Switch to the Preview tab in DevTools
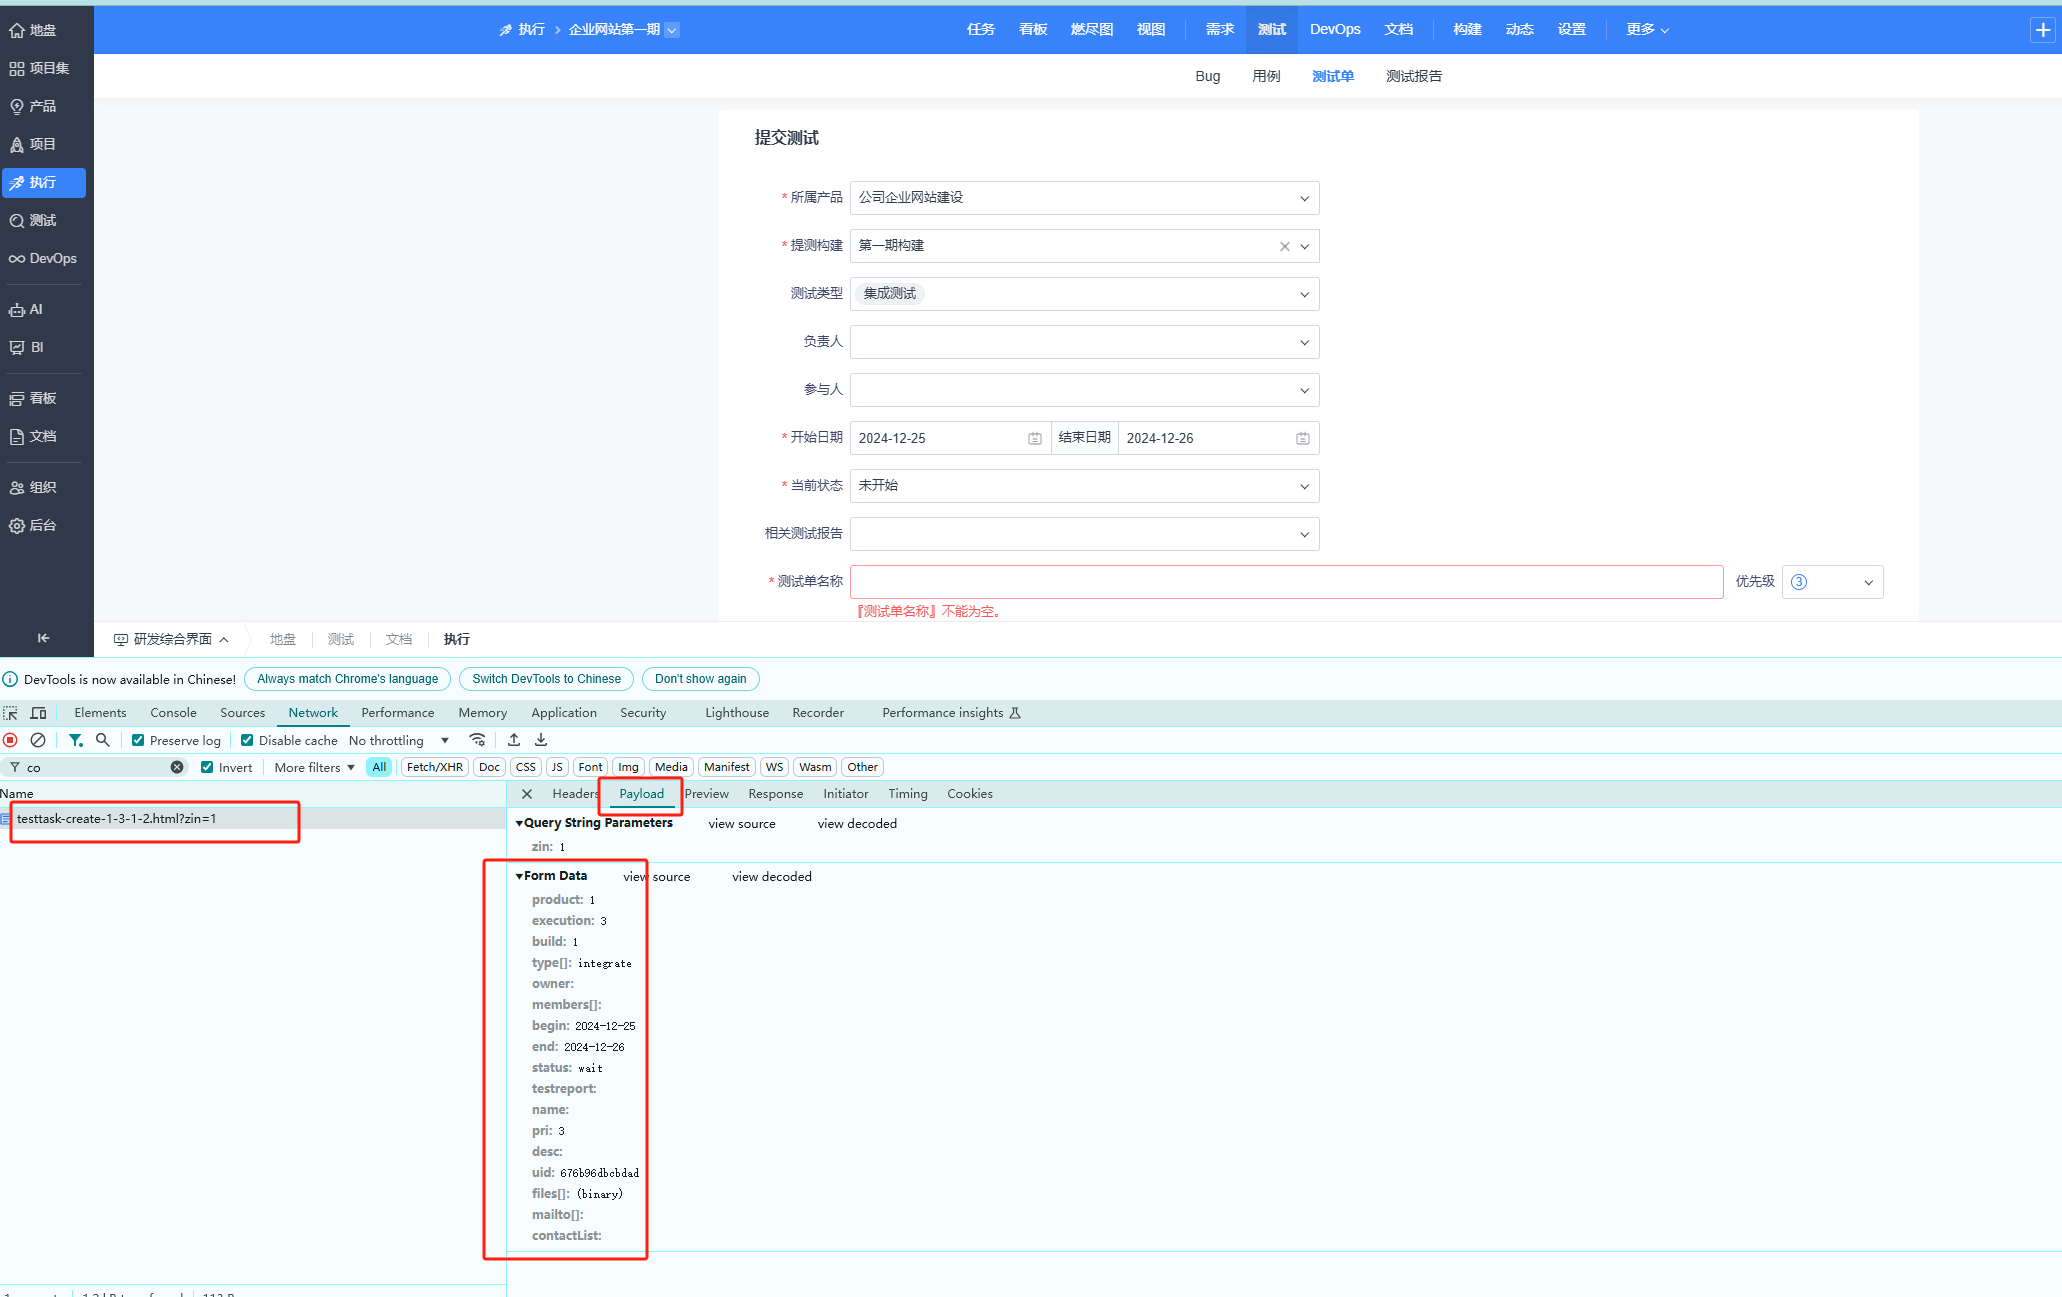Screen dimensions: 2062x1297 coord(707,793)
